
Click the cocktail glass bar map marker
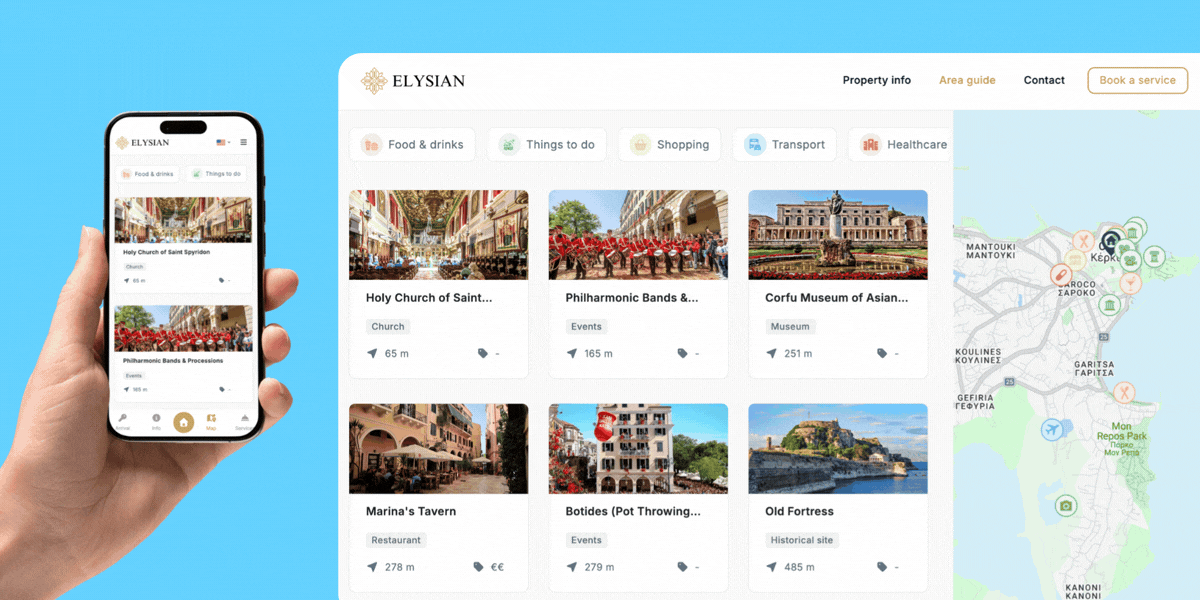[1130, 283]
